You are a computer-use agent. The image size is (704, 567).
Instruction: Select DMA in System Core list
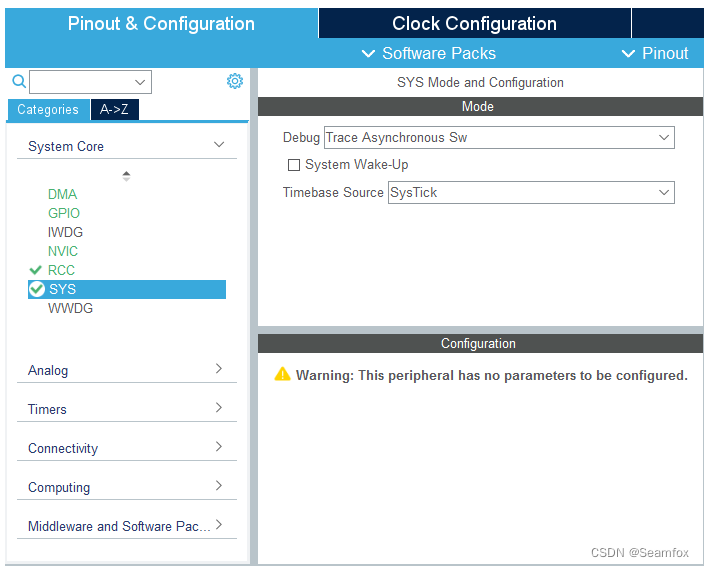point(62,194)
